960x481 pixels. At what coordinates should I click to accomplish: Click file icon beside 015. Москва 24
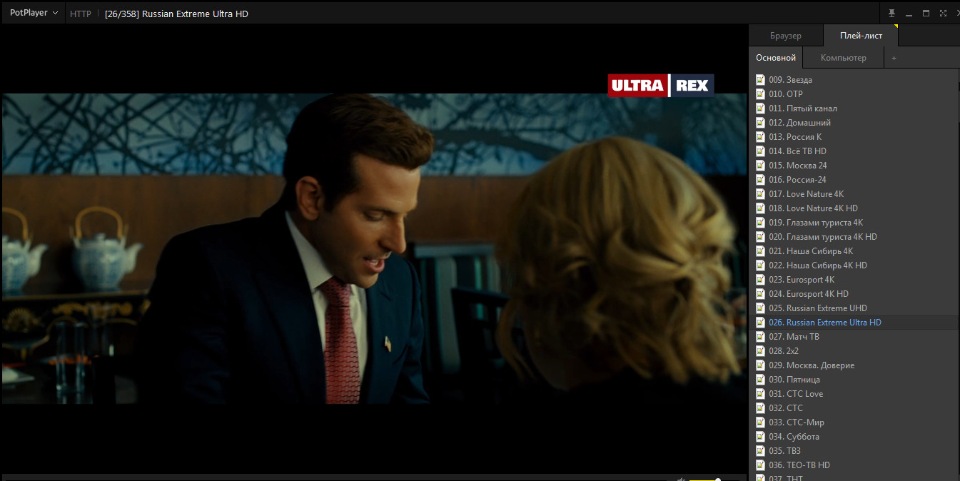[760, 165]
